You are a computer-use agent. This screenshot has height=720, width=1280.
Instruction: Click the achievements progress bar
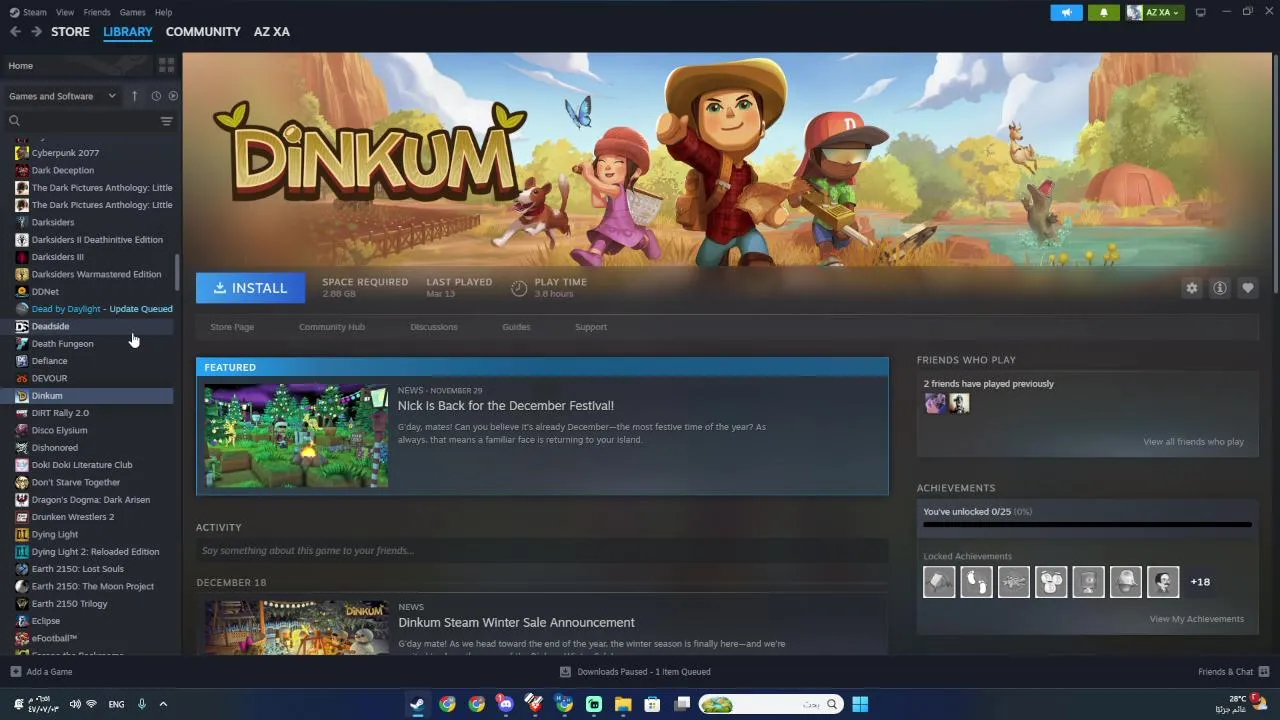pos(1087,524)
